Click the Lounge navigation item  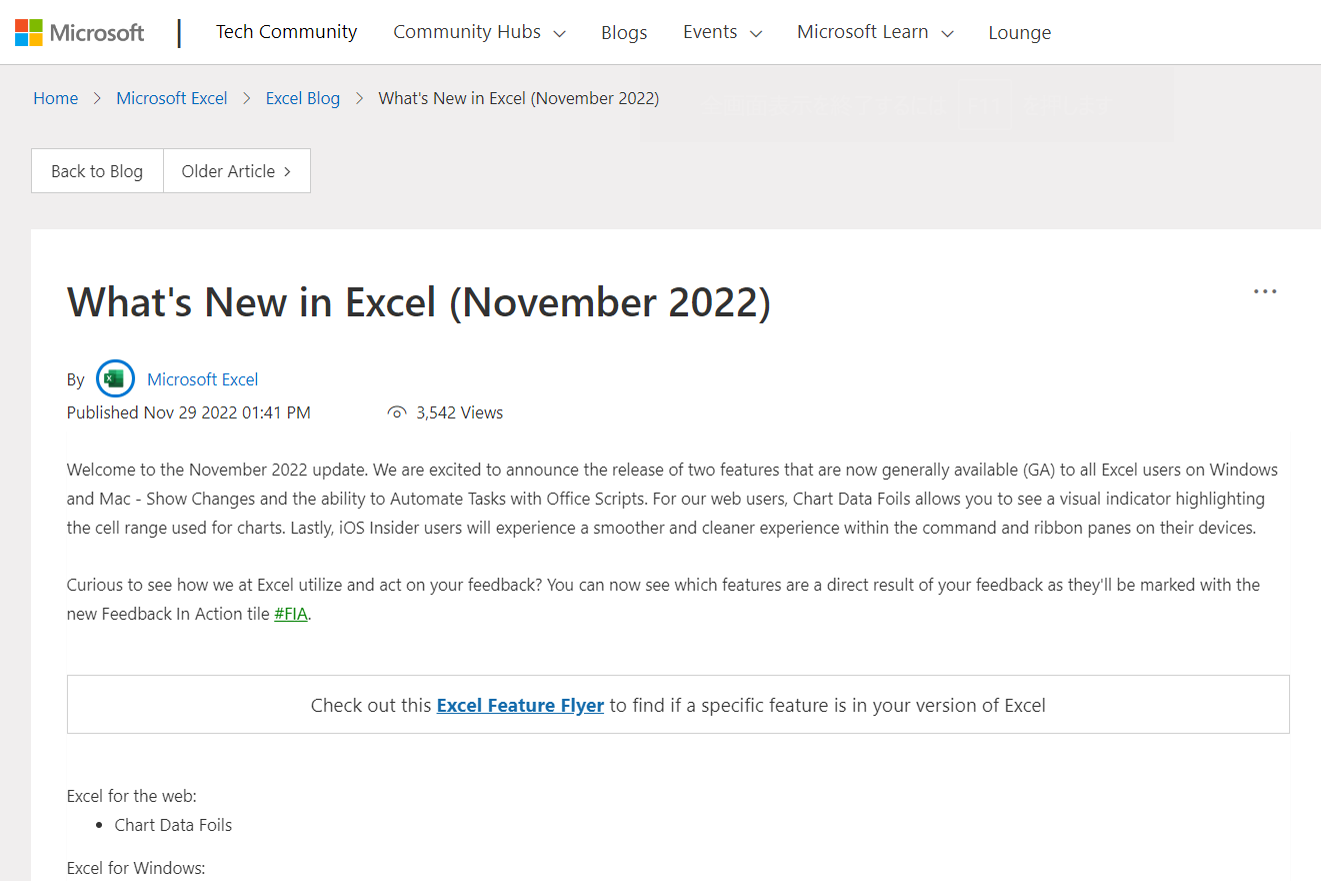click(x=1019, y=32)
